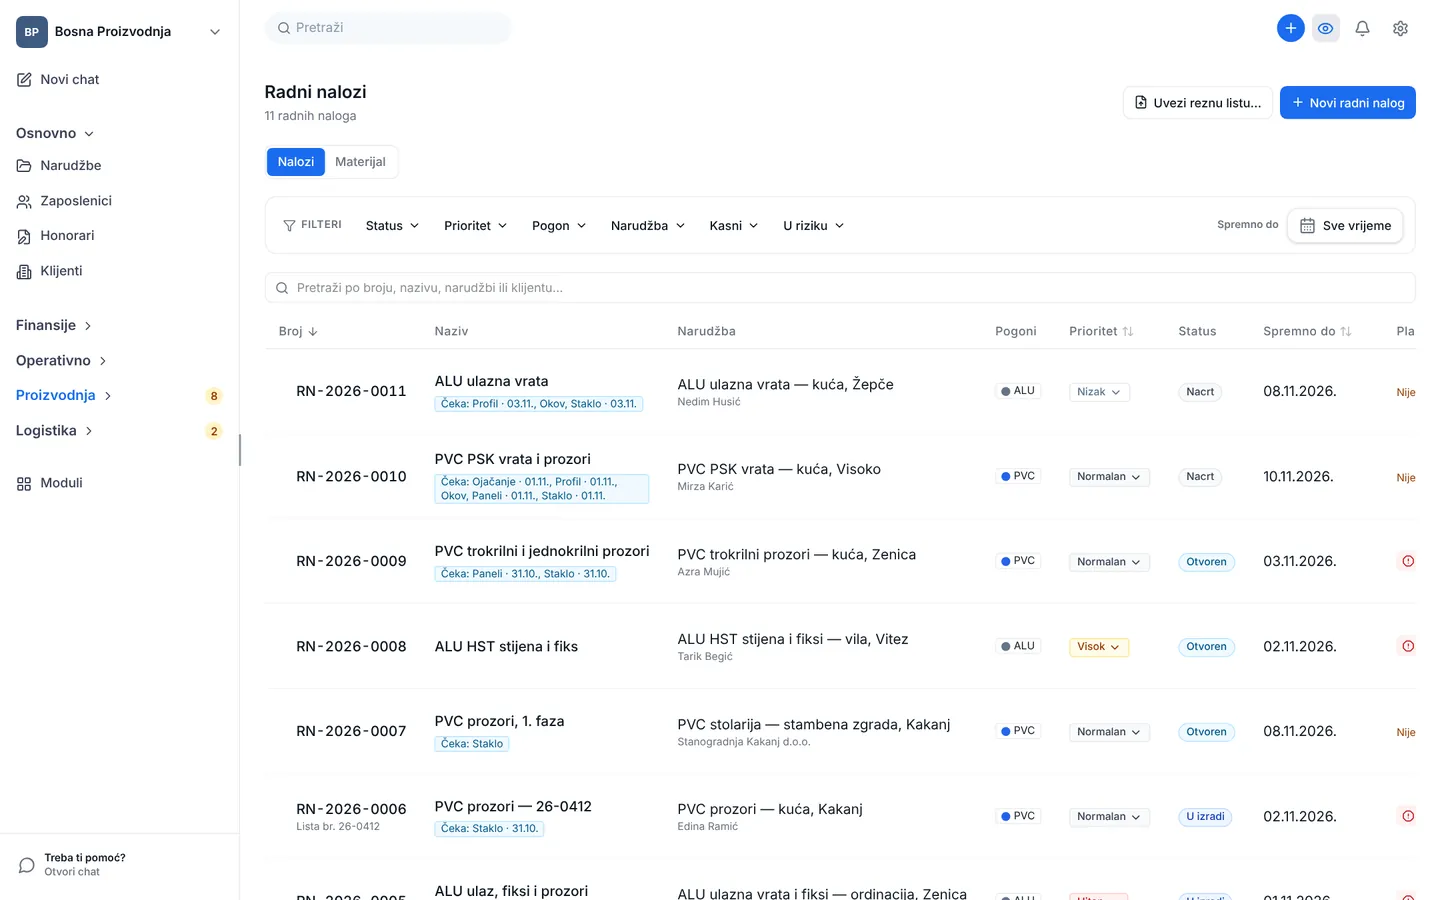Expand the Logistika sidebar section
The width and height of the screenshot is (1440, 900).
pos(54,431)
